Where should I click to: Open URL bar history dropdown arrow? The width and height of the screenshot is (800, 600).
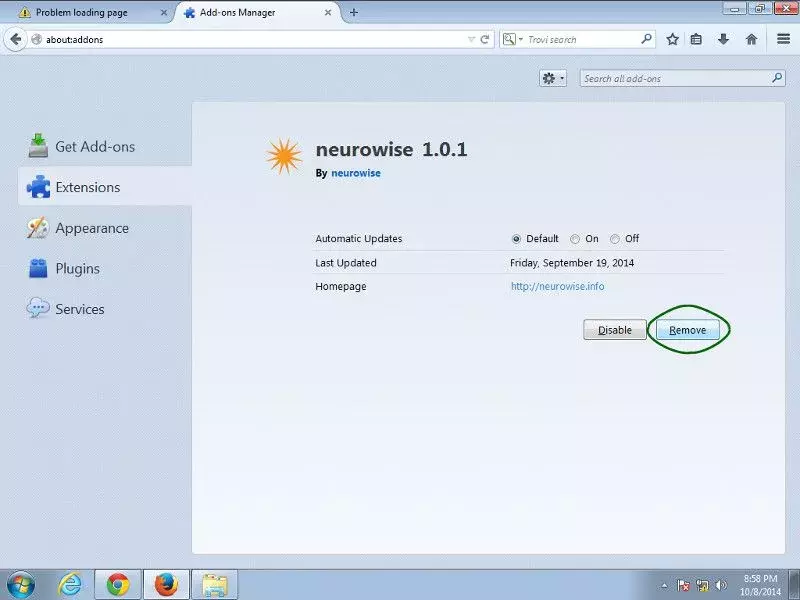[471, 39]
